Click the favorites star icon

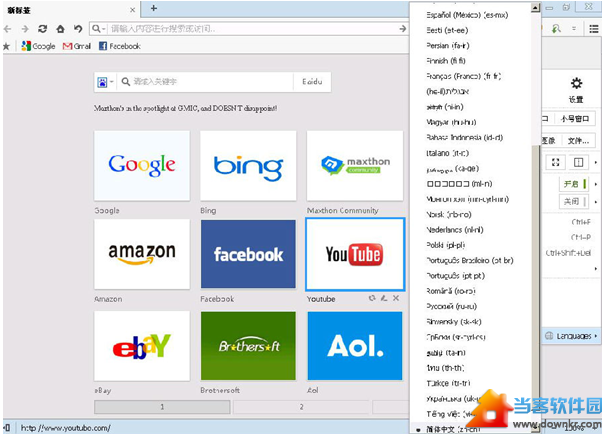[6, 46]
